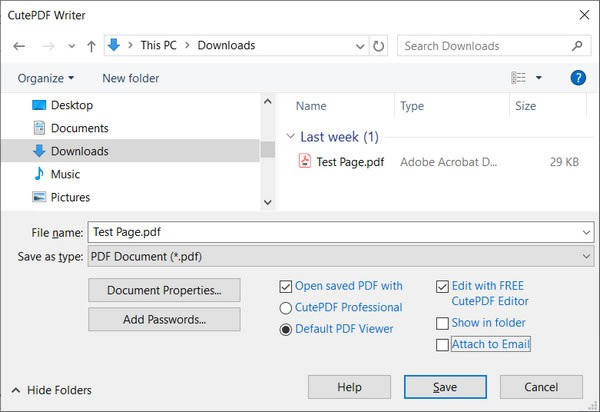Screen dimensions: 600x412
Task: Click the Document Properties button
Action: (x=164, y=290)
